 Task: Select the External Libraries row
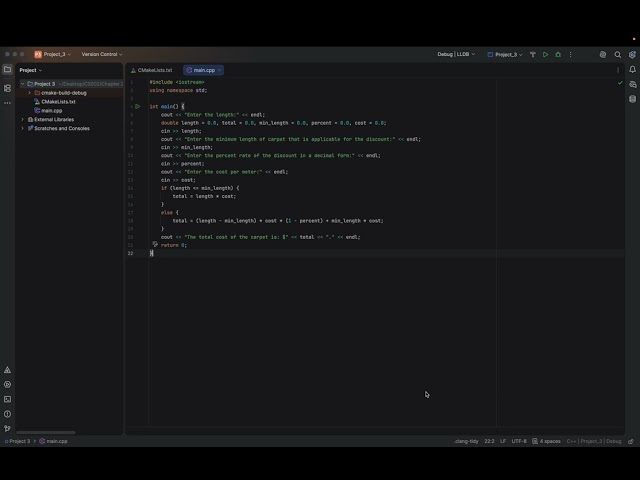pyautogui.click(x=69, y=120)
